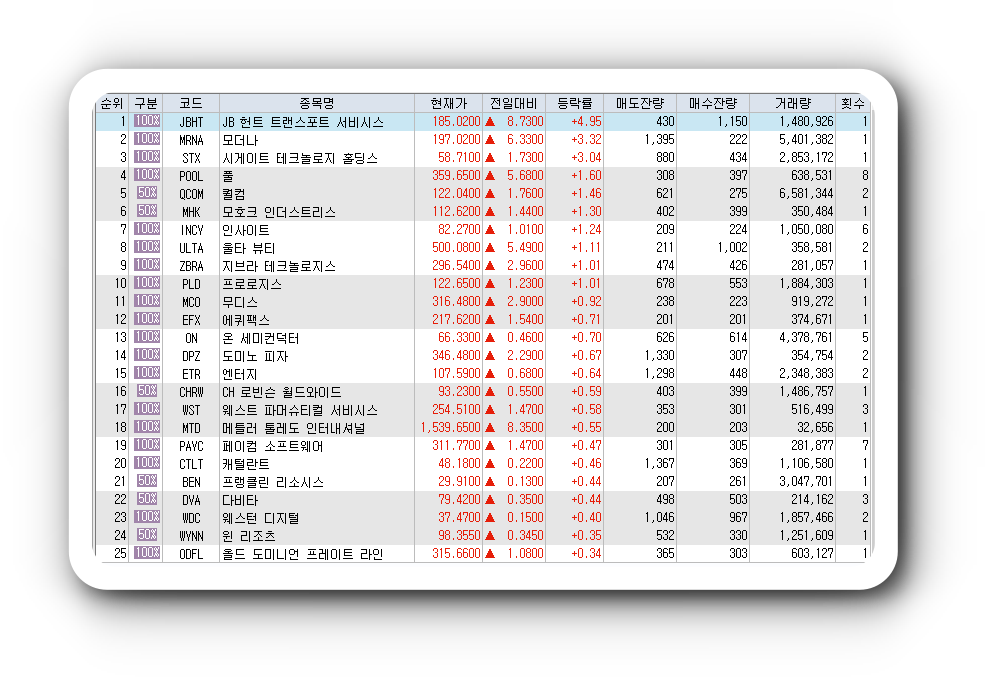Click current price 1,539.6500

[450, 428]
